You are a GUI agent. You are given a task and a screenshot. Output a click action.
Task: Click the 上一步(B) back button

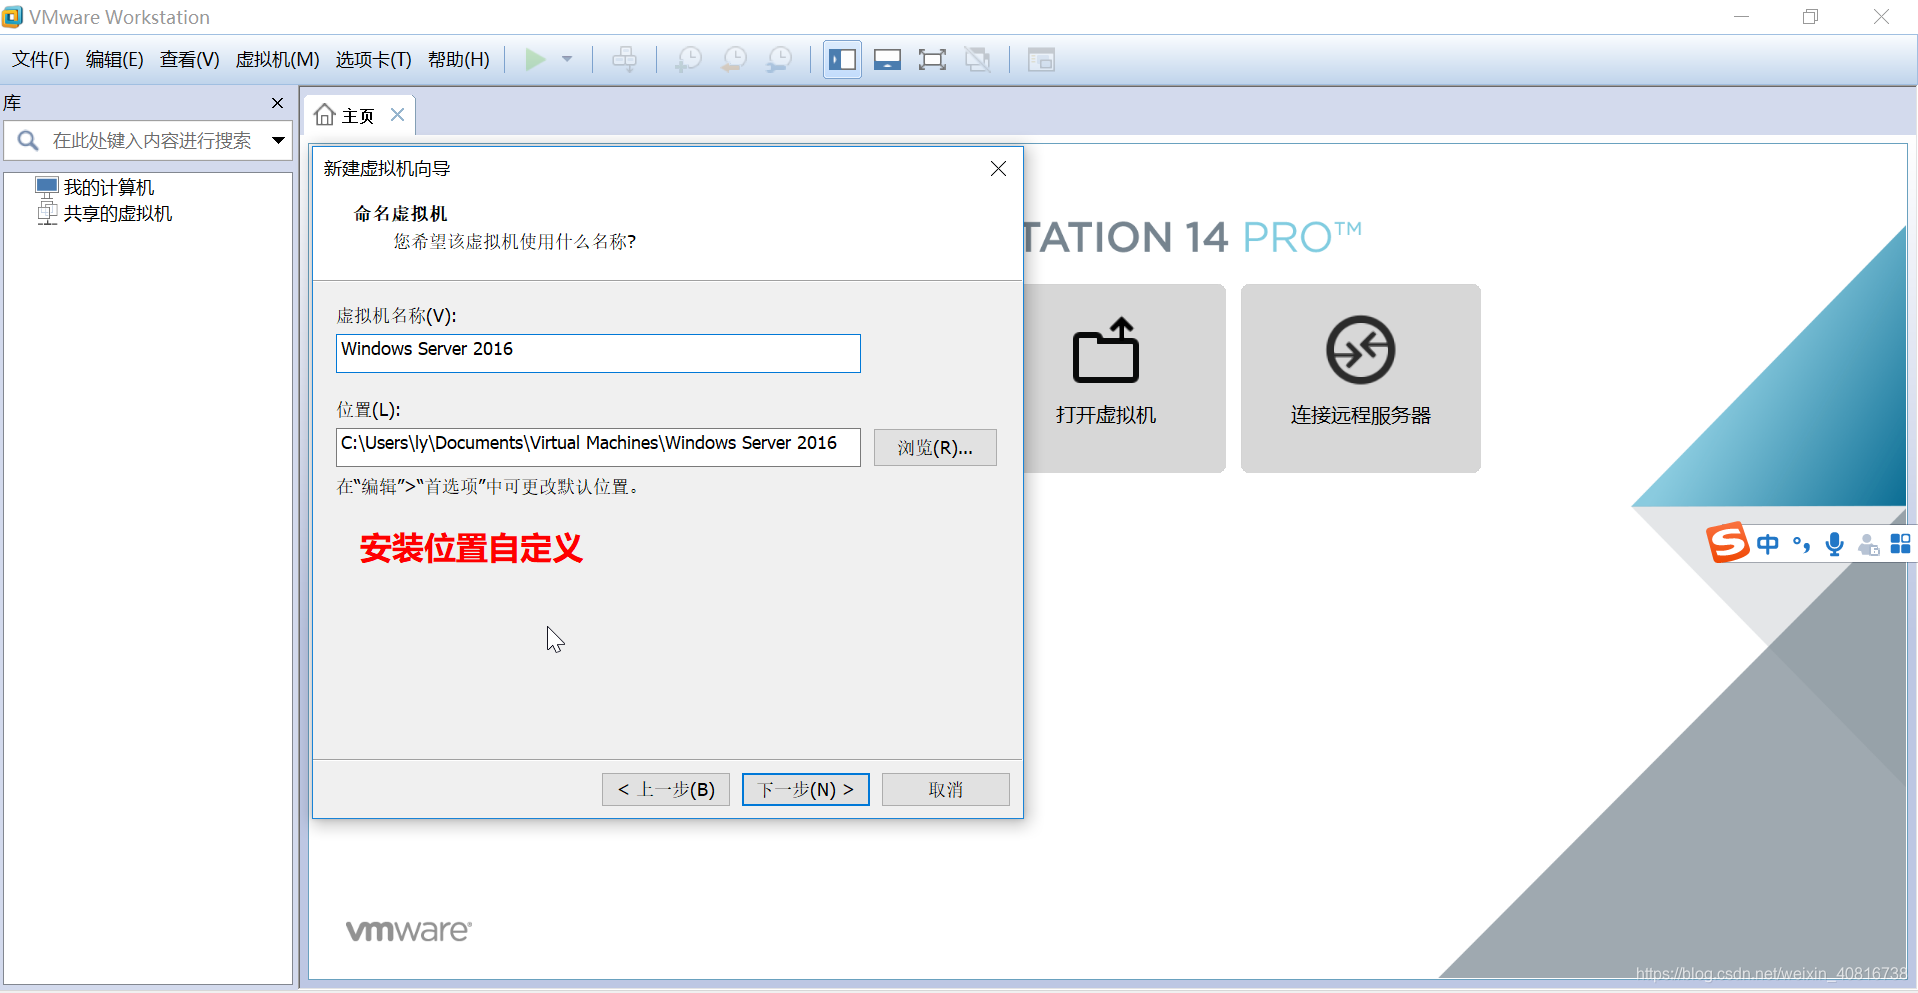coord(666,790)
